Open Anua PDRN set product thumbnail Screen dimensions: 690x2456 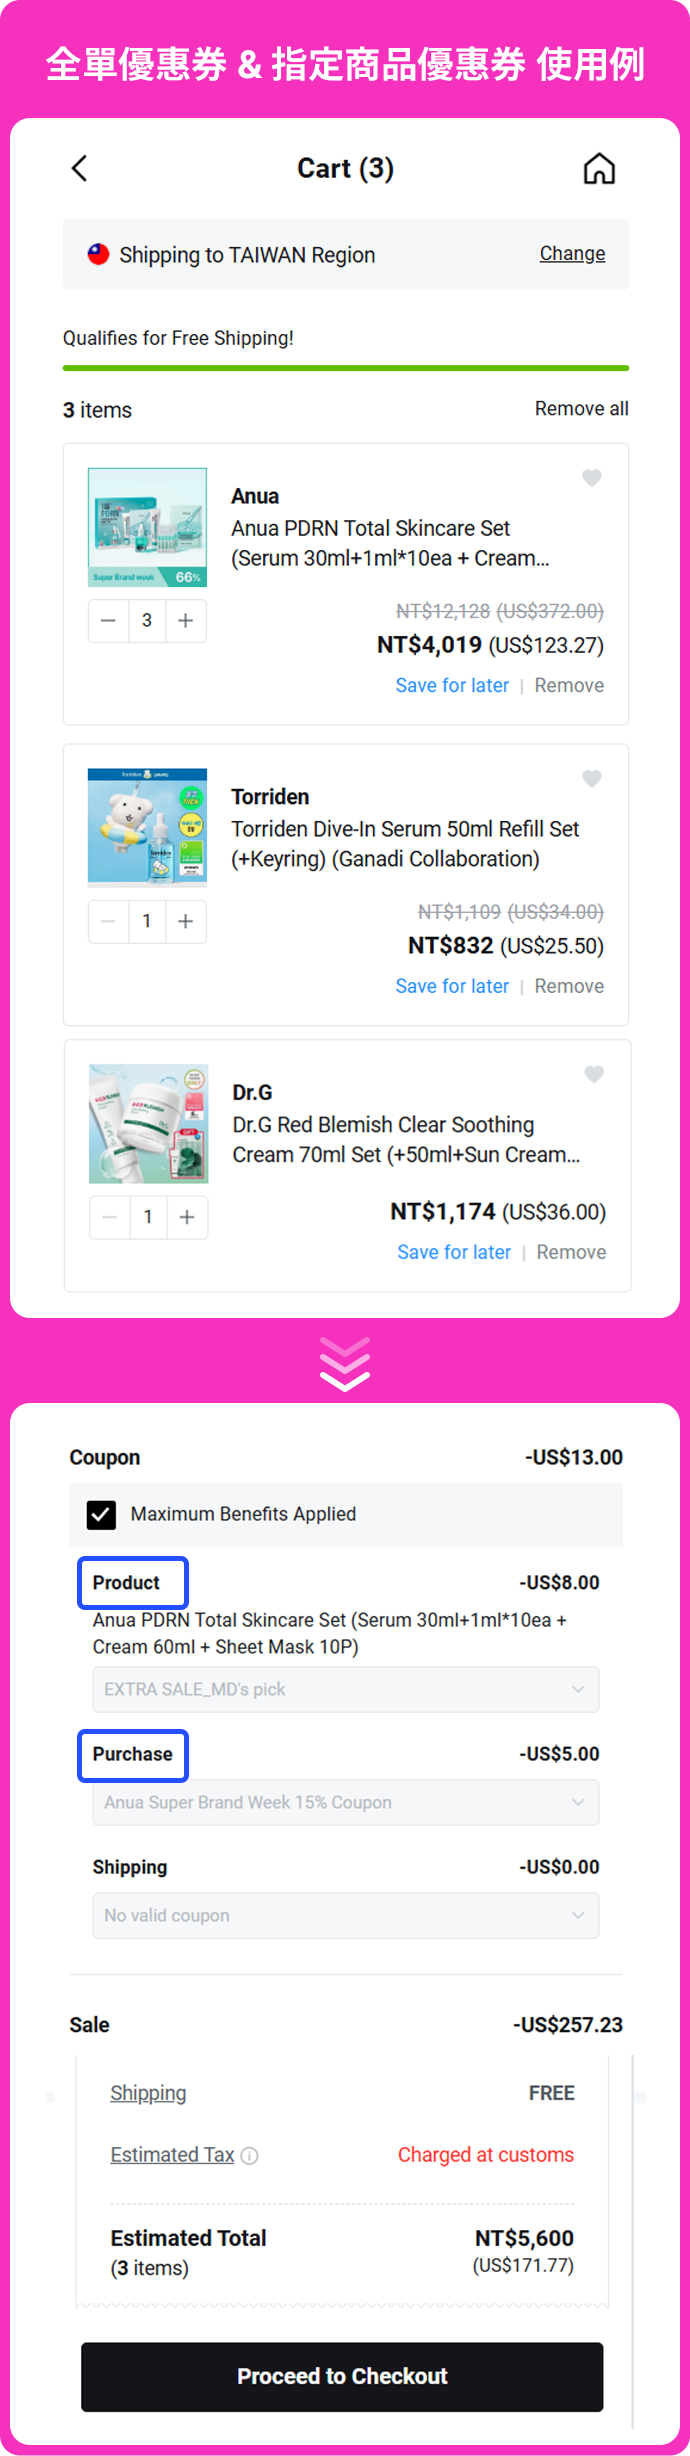click(147, 527)
